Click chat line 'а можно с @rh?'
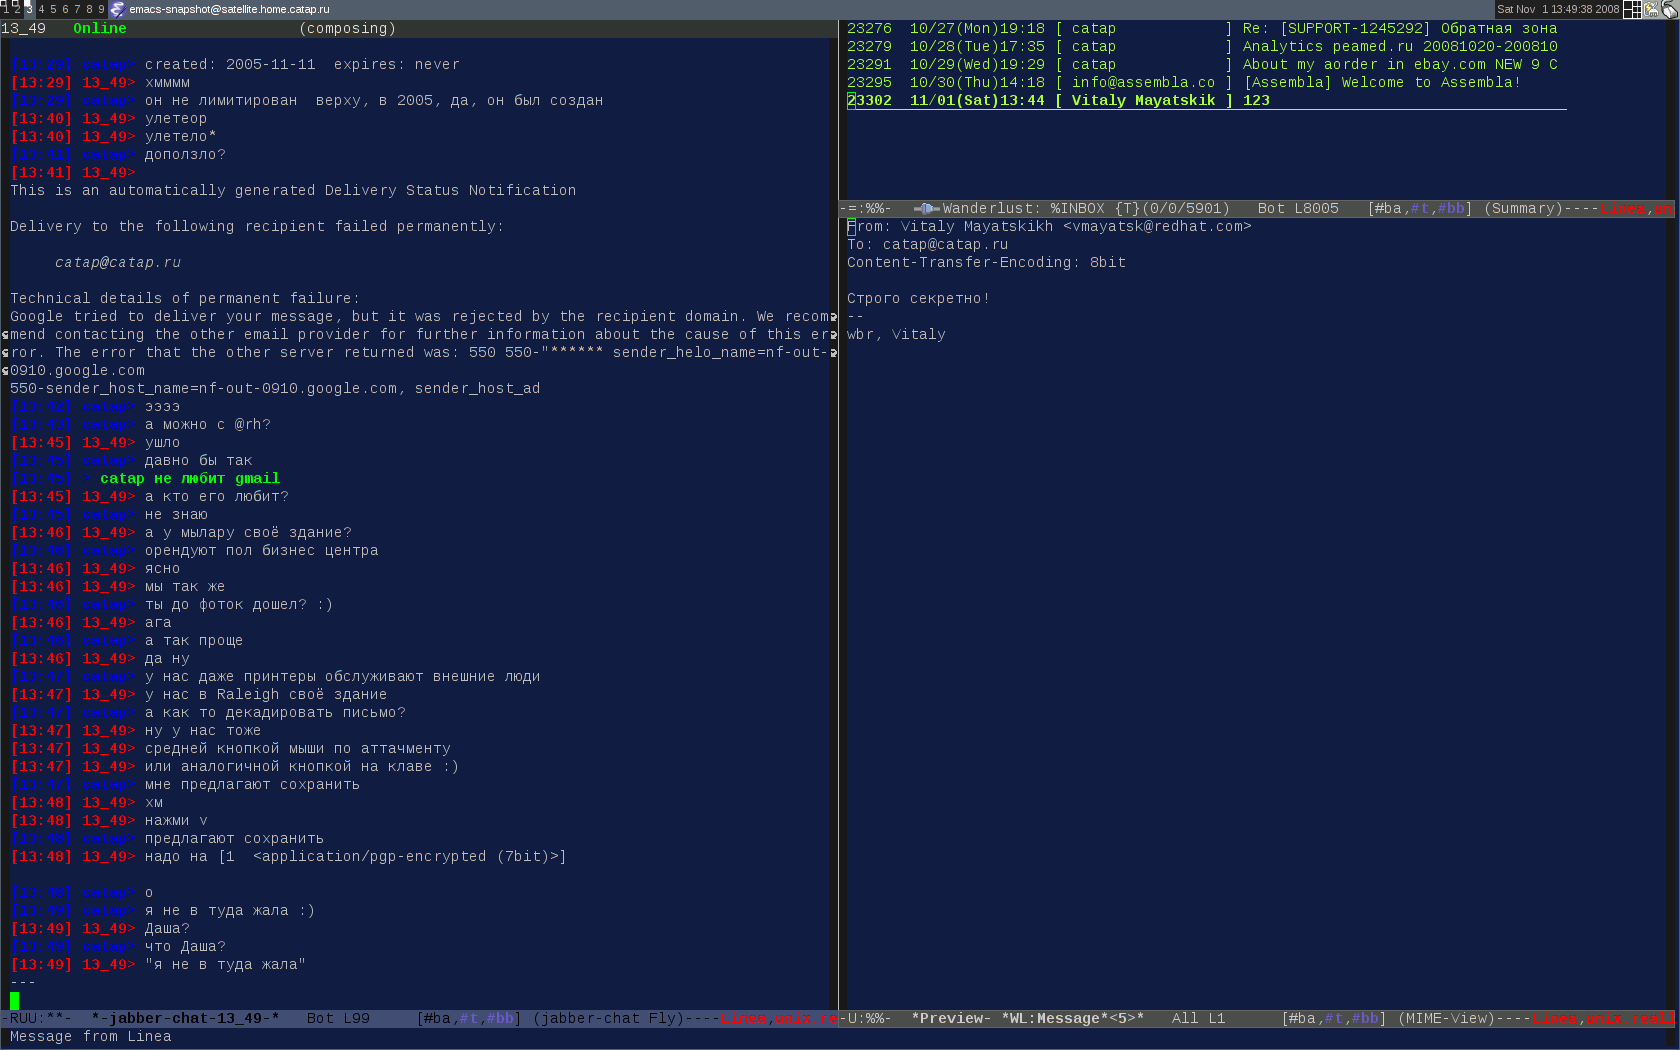Viewport: 1680px width, 1050px height. [208, 424]
